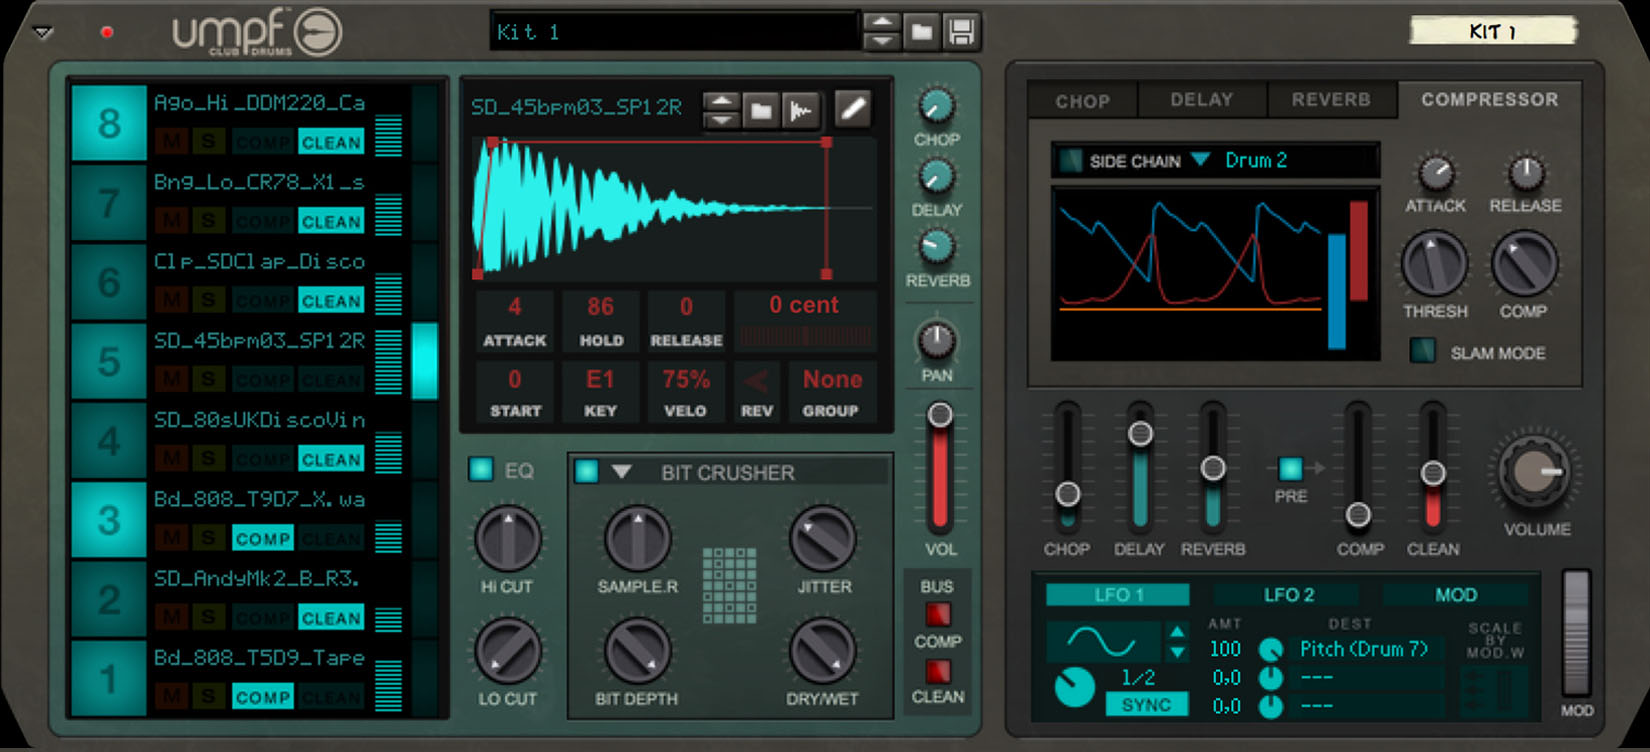
Task: Toggle the REV reverse arrow icon
Action: [x=756, y=380]
